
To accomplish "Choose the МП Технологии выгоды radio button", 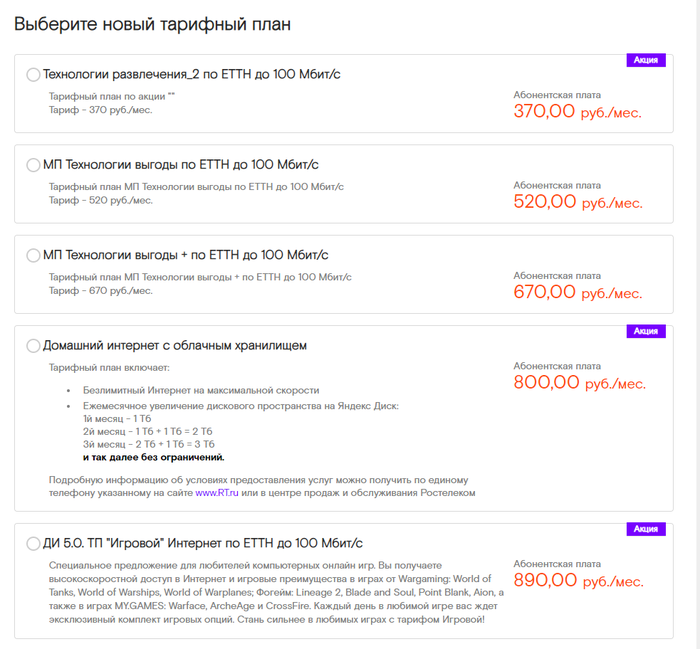I will point(33,165).
